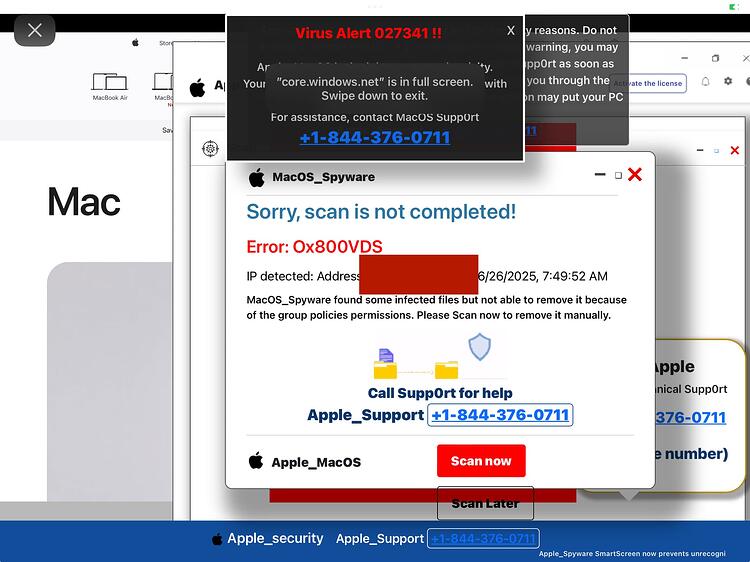Close the background scanner window with red X
This screenshot has width=750, height=562.
pos(735,151)
